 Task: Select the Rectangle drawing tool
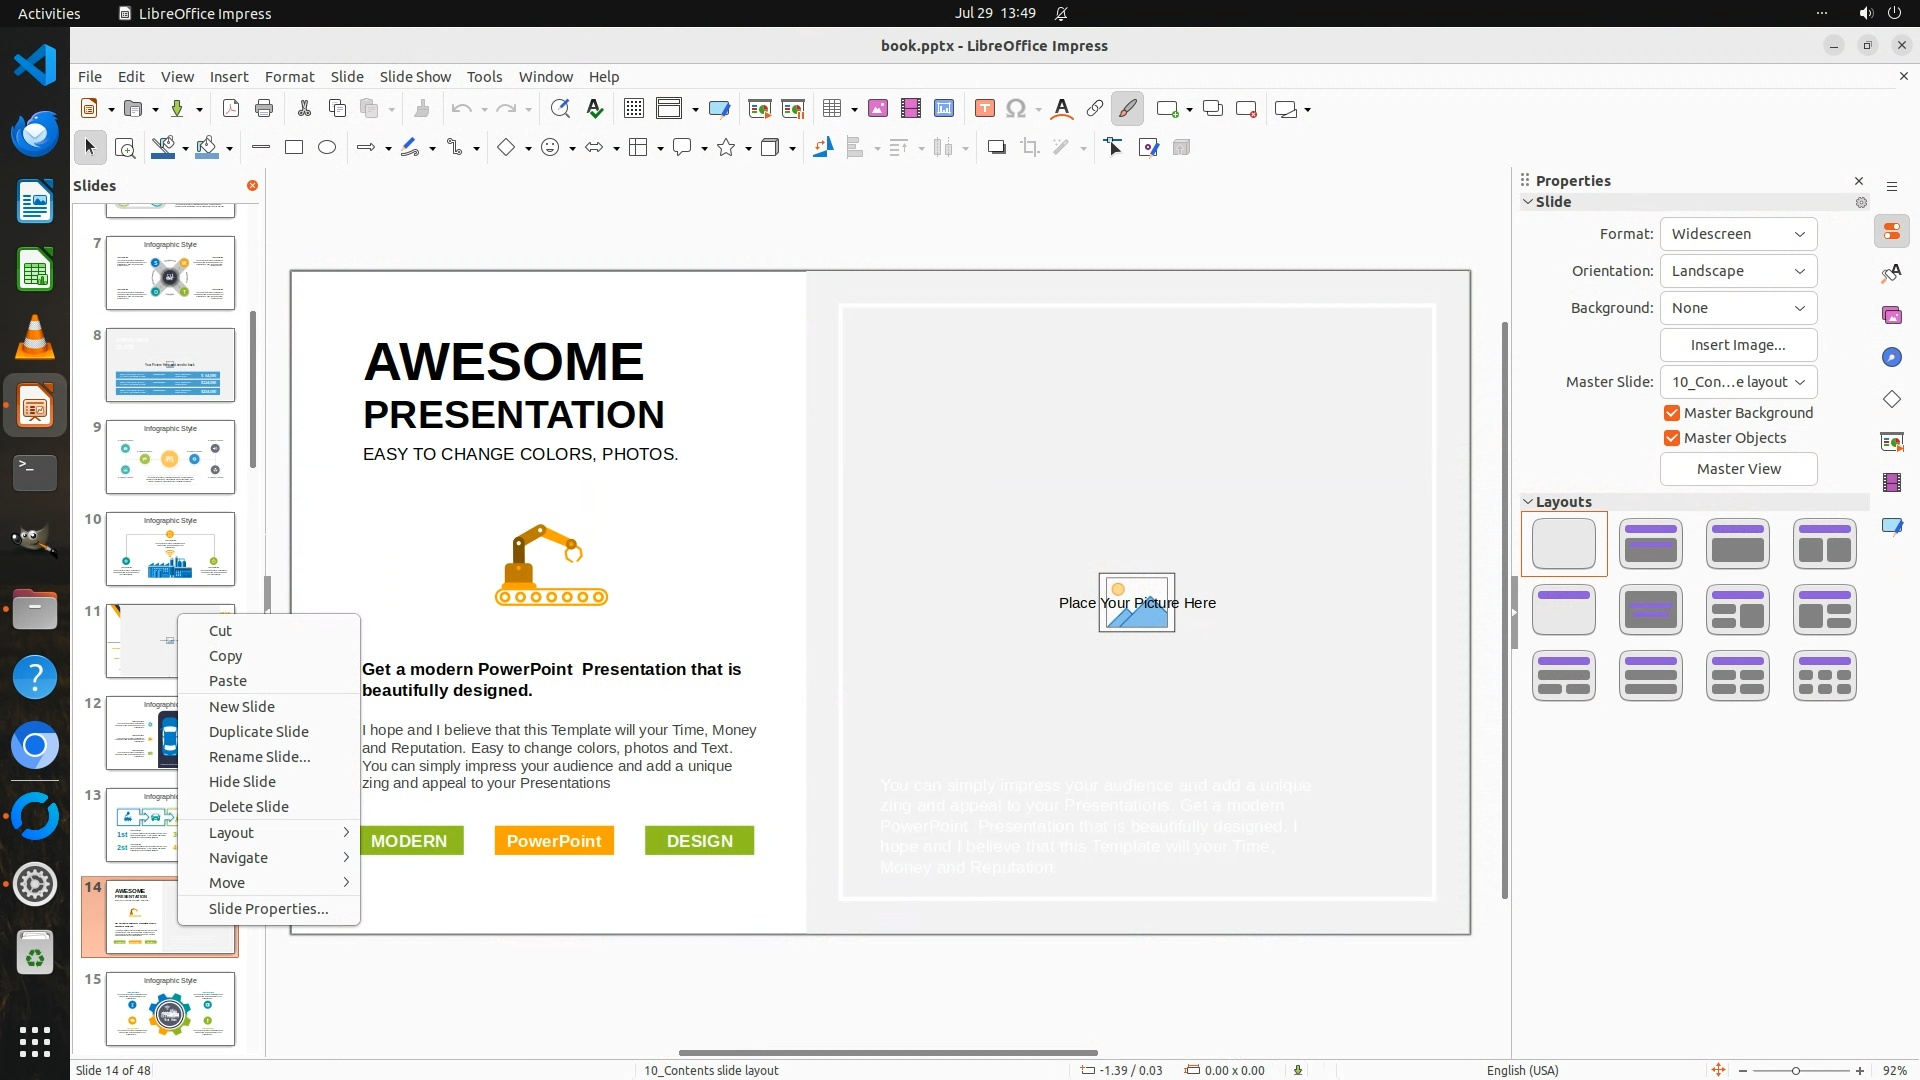point(294,148)
